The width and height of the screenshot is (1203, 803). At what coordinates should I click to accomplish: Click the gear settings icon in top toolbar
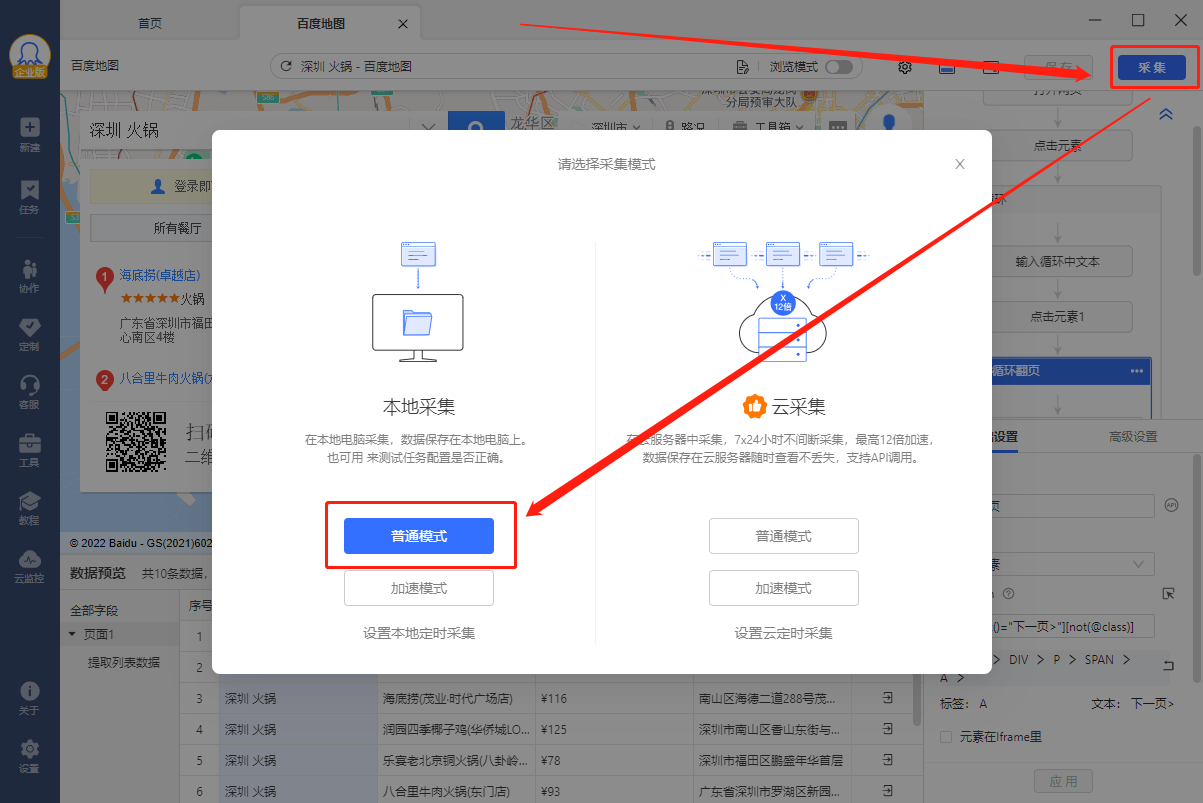(x=905, y=67)
